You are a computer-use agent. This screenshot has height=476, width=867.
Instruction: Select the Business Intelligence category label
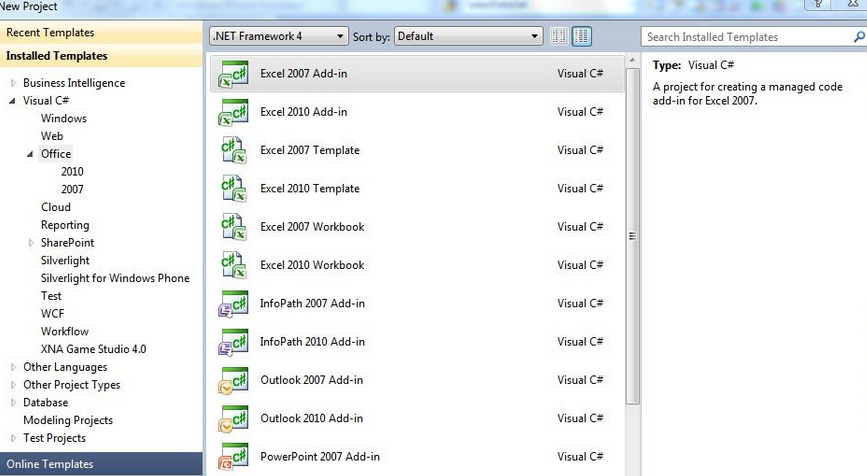tap(74, 83)
